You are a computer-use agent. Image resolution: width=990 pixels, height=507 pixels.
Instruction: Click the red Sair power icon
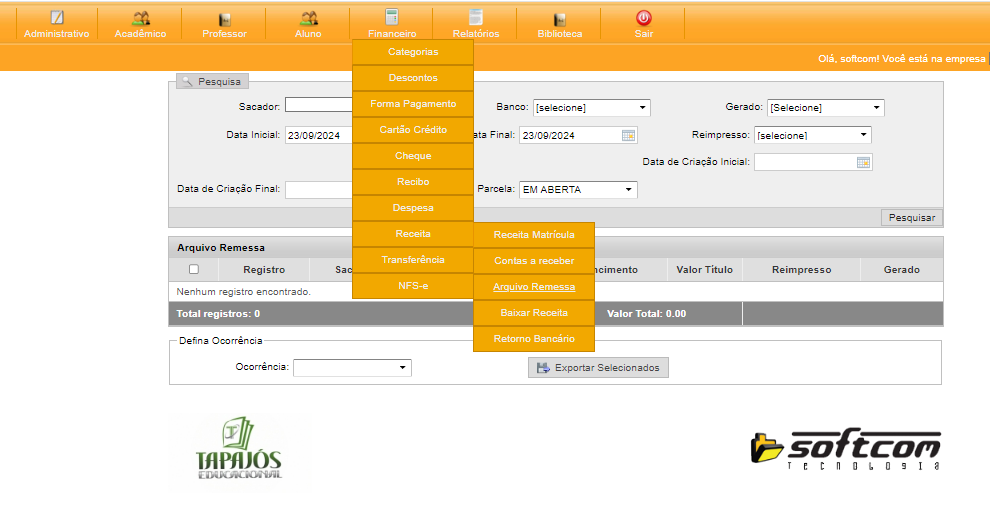(643, 18)
